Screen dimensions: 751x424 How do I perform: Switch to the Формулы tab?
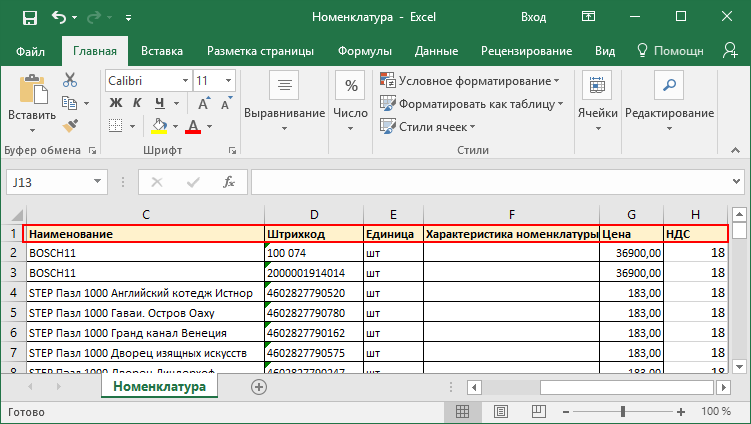coord(364,51)
